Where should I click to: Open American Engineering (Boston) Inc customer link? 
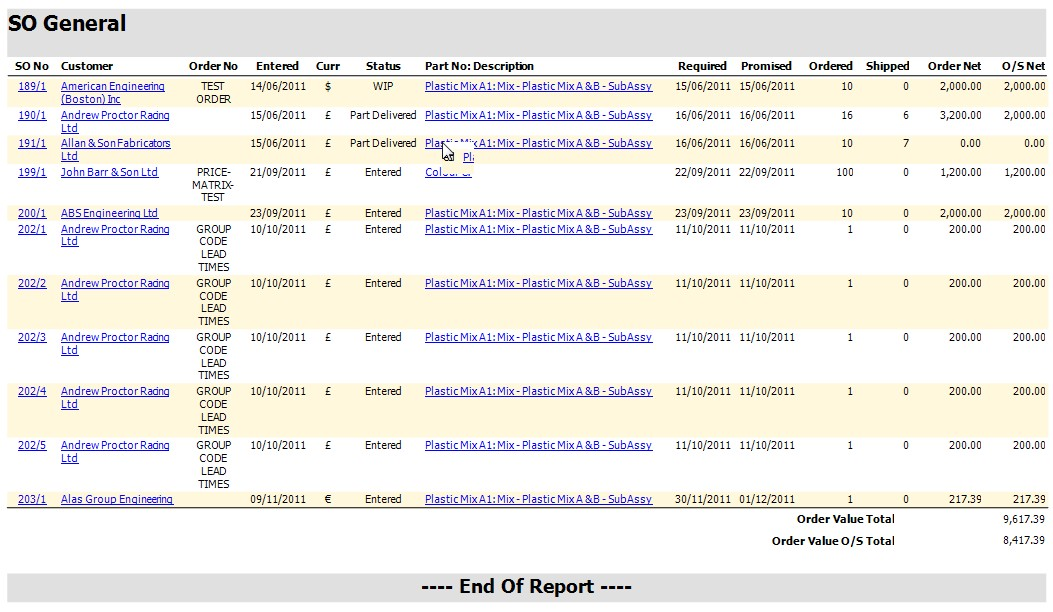(112, 87)
